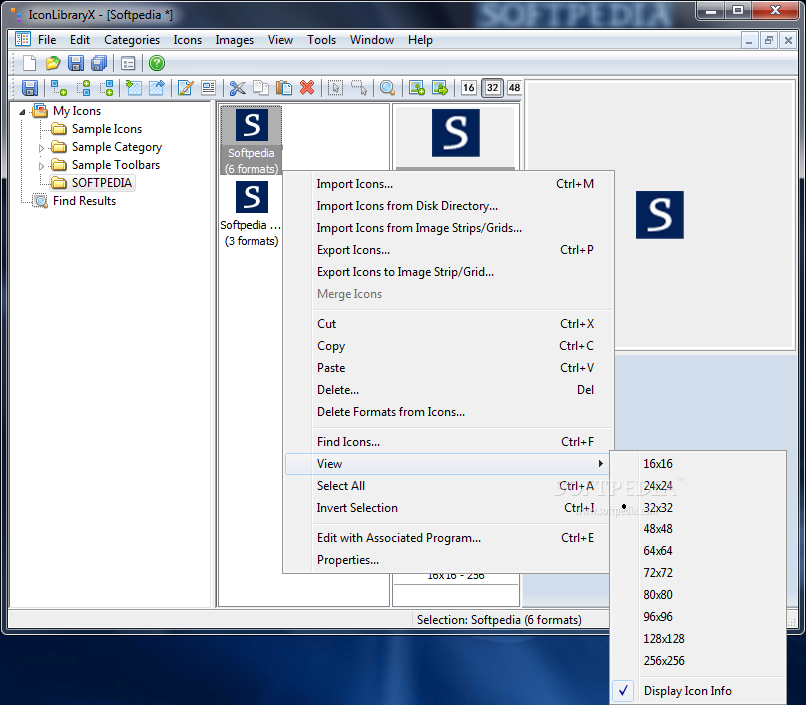The image size is (806, 705).
Task: Click the New library blank page icon
Action: pyautogui.click(x=29, y=63)
